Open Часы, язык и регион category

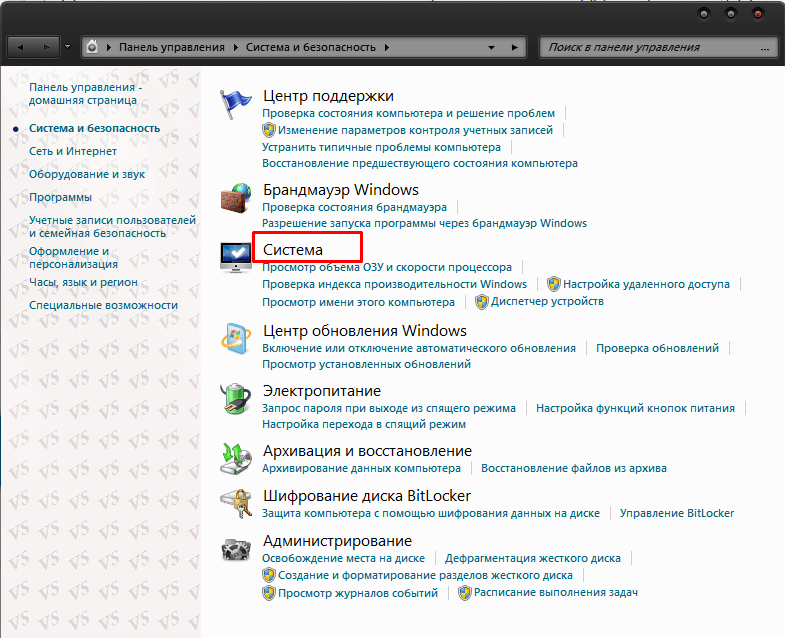point(83,282)
